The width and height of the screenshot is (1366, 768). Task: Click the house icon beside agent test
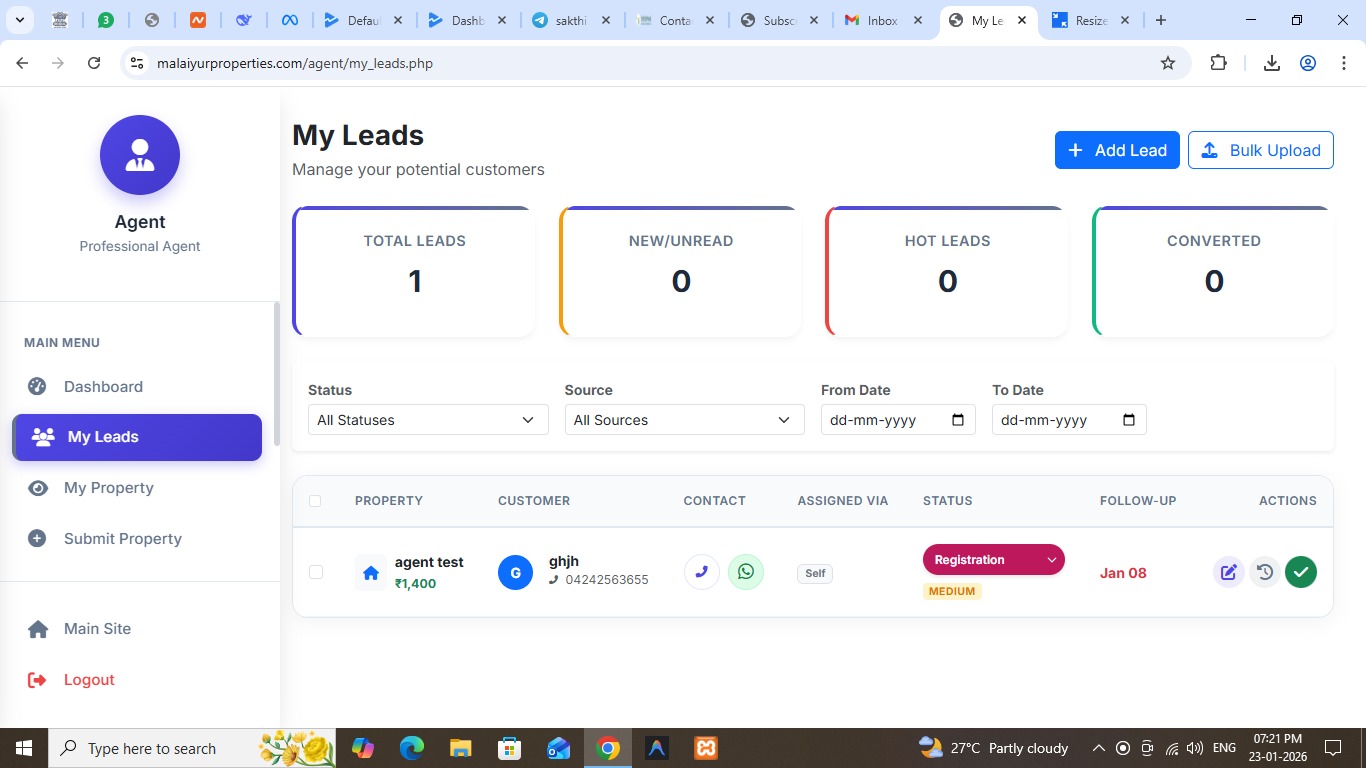371,572
